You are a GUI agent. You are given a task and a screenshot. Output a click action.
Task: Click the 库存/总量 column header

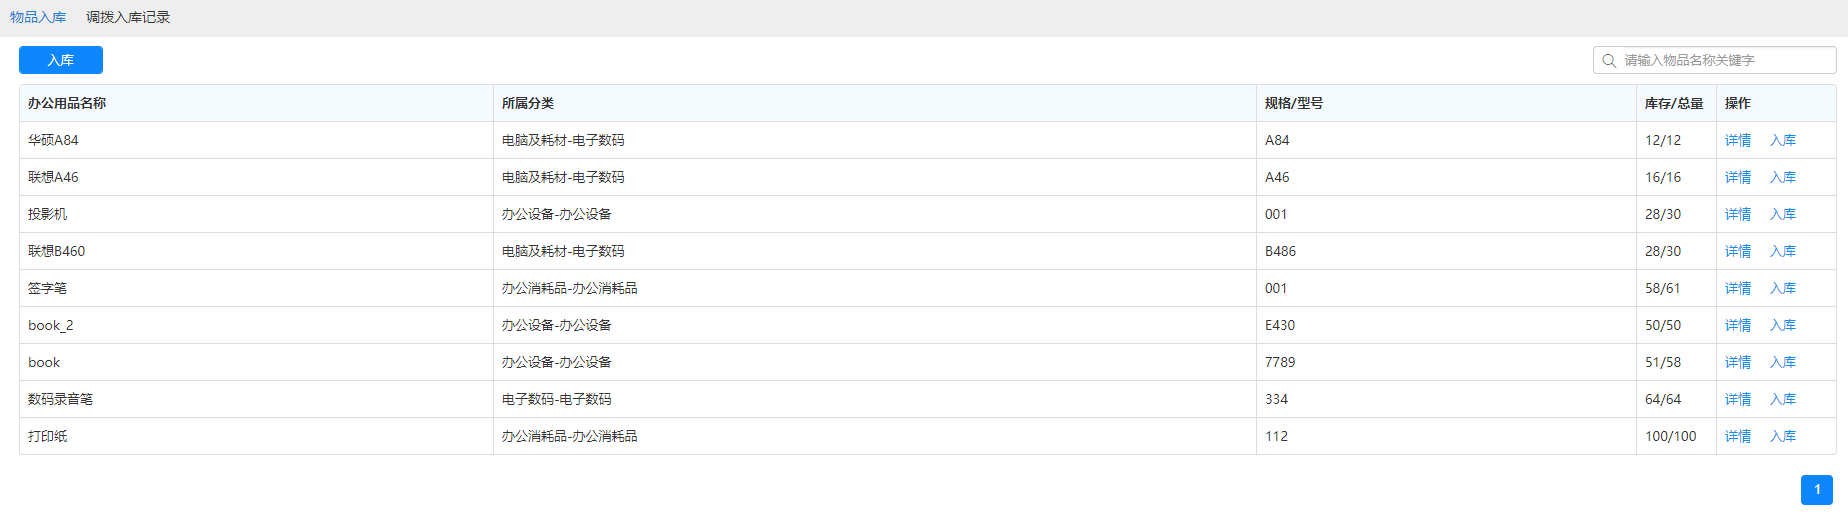pos(1674,103)
